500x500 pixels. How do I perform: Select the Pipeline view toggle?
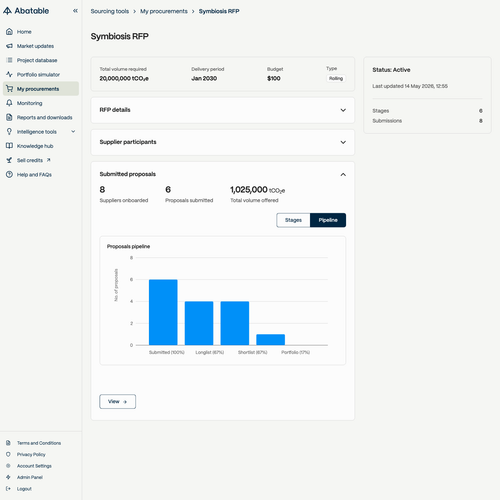pyautogui.click(x=328, y=220)
